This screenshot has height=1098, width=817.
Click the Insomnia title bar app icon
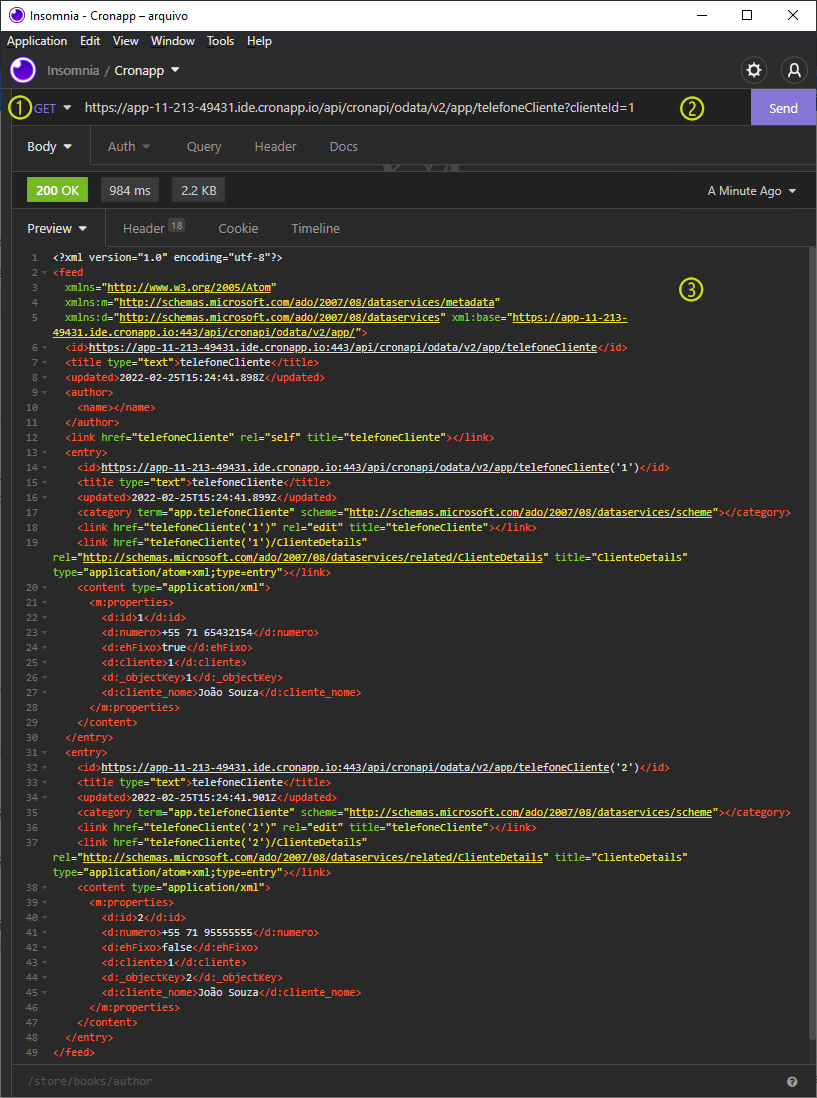pyautogui.click(x=16, y=15)
